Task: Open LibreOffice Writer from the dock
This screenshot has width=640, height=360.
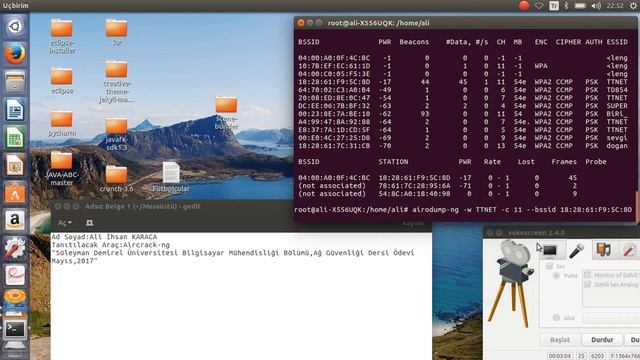Action: point(15,109)
